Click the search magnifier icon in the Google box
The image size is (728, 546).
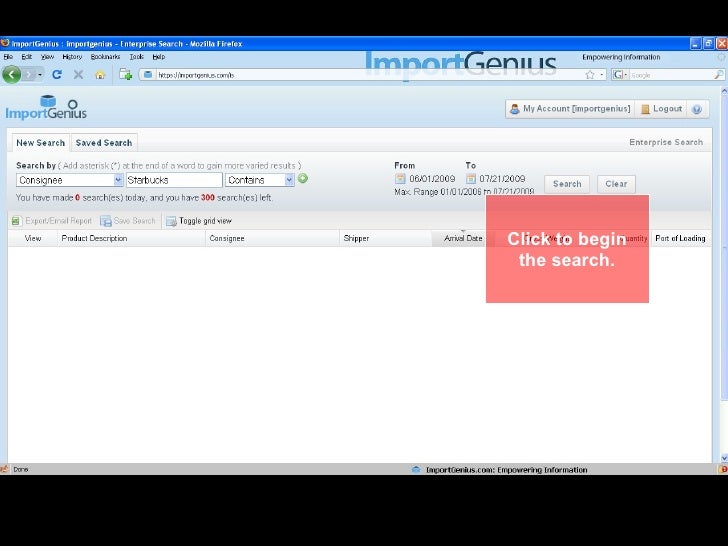[718, 74]
